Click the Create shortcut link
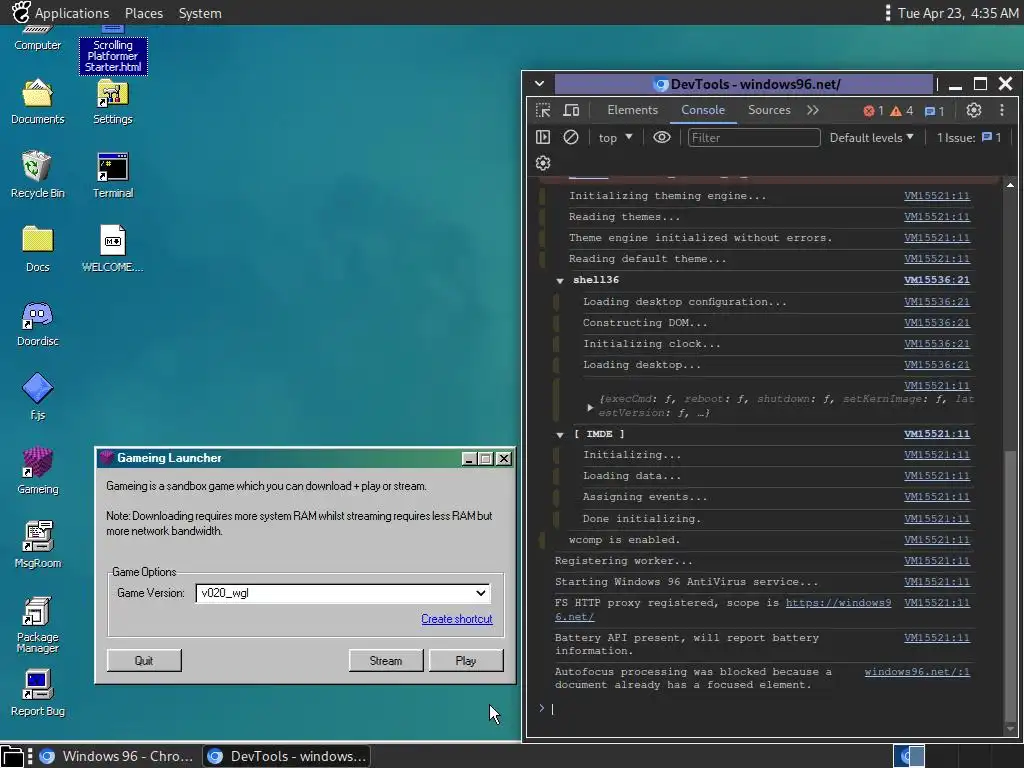Image resolution: width=1024 pixels, height=768 pixels. coord(456,619)
